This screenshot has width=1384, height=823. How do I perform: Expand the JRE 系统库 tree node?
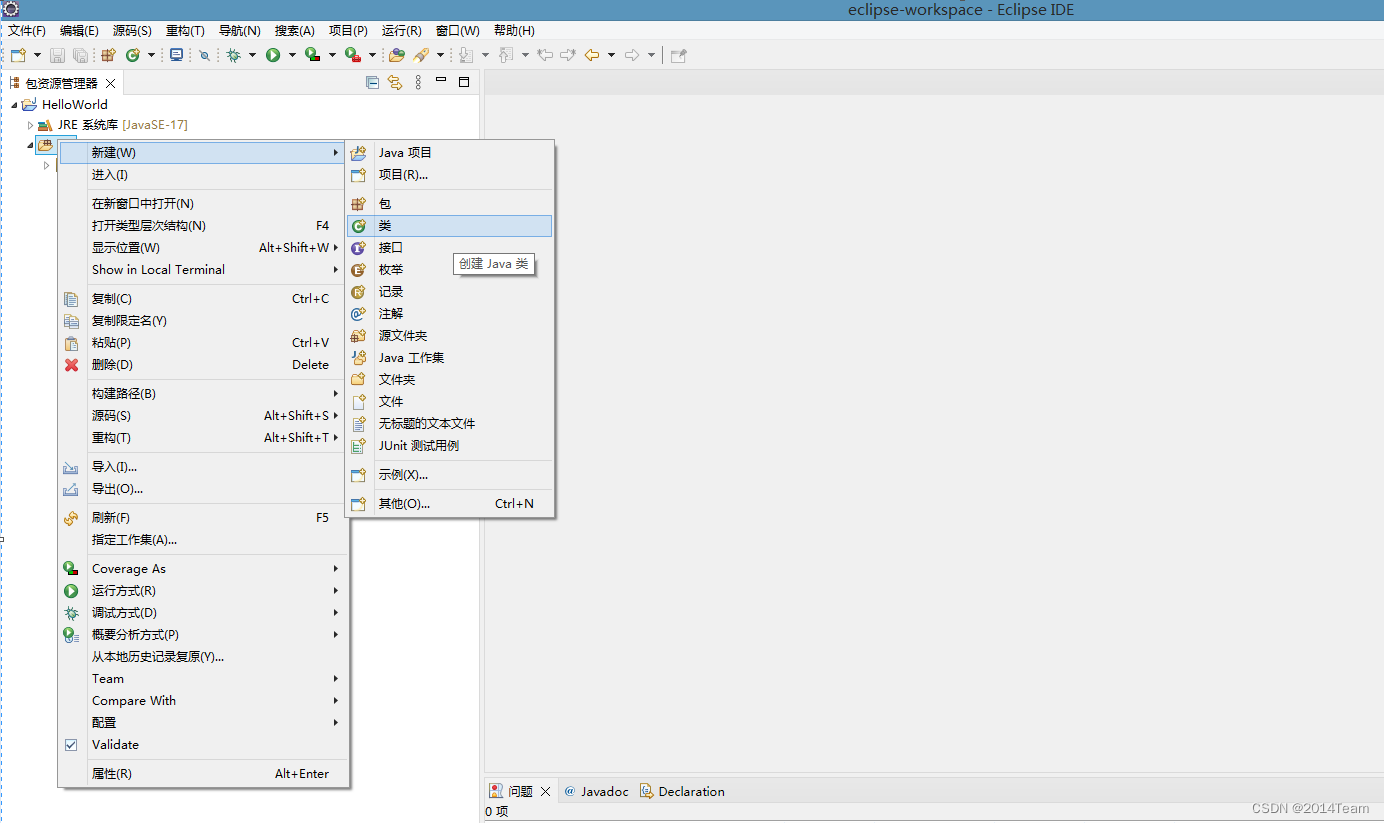30,125
